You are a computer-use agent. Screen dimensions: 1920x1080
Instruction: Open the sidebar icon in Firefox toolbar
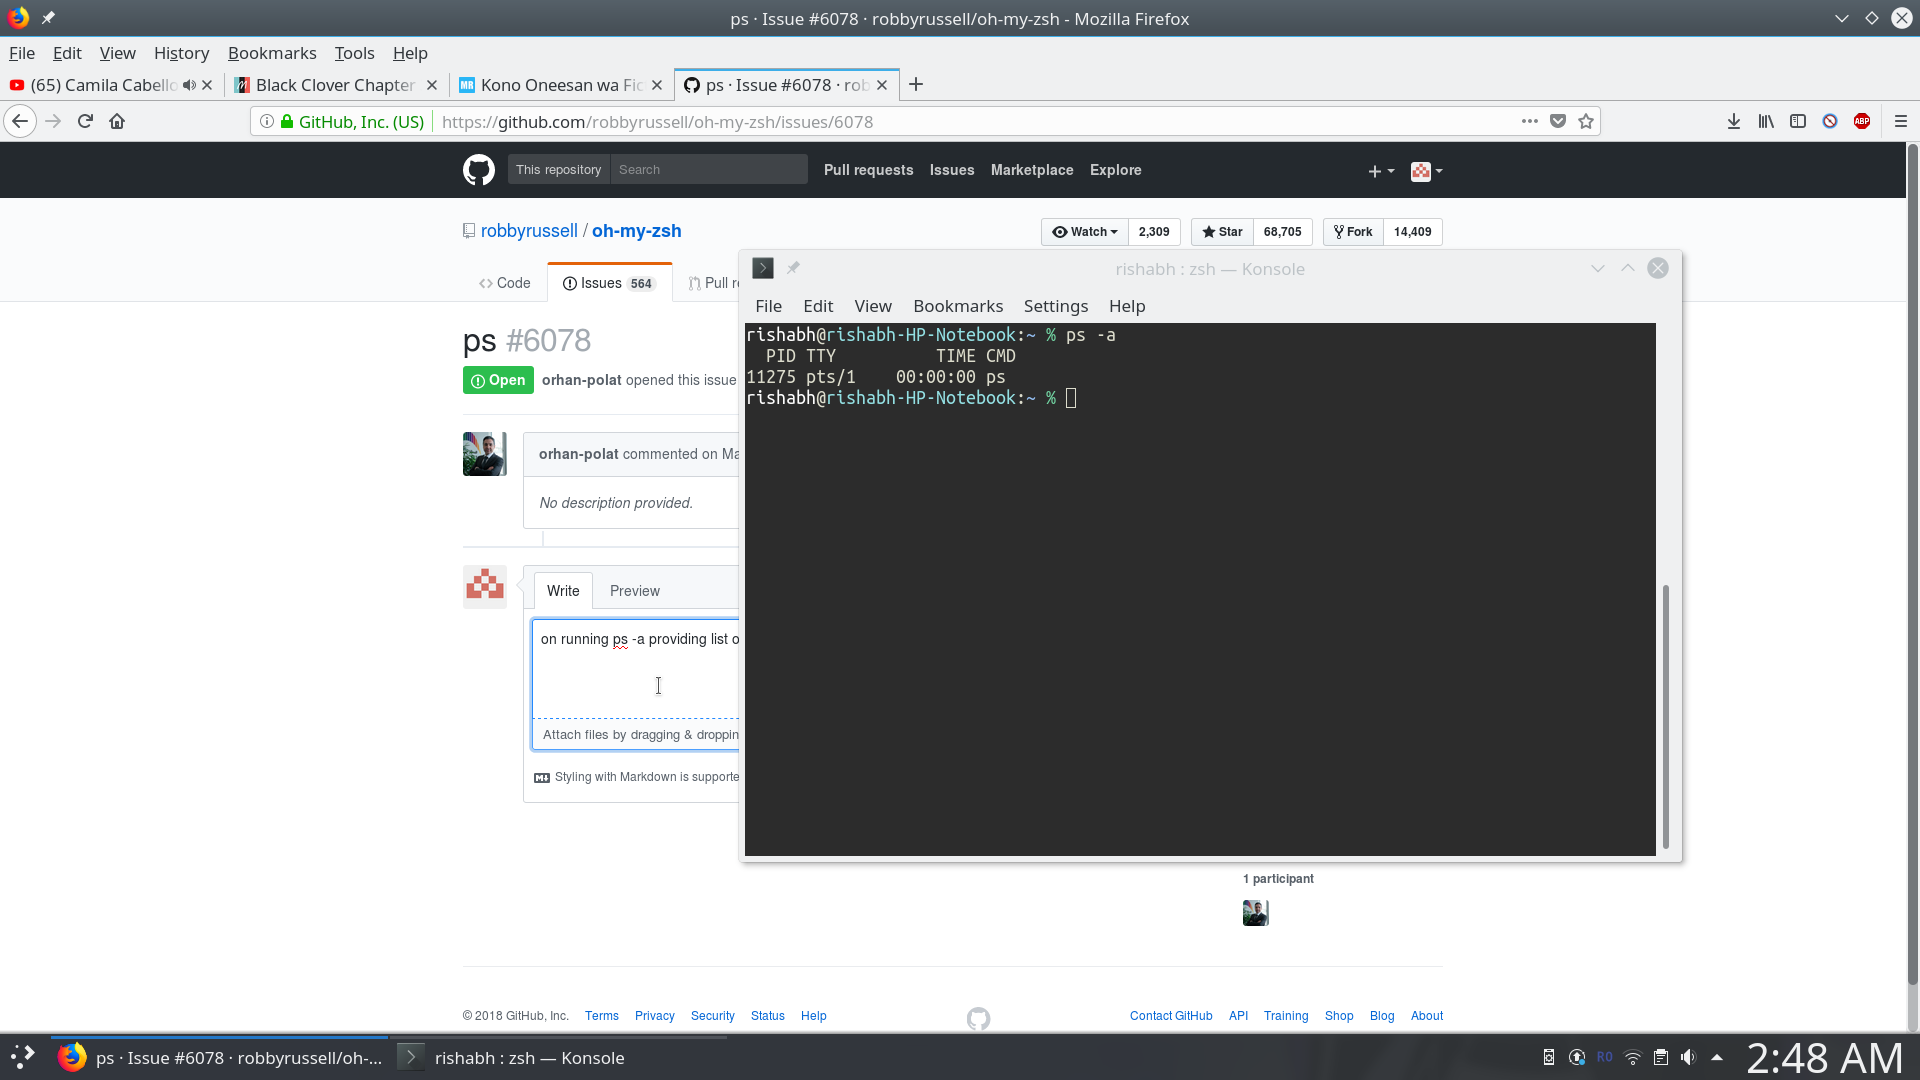1798,120
